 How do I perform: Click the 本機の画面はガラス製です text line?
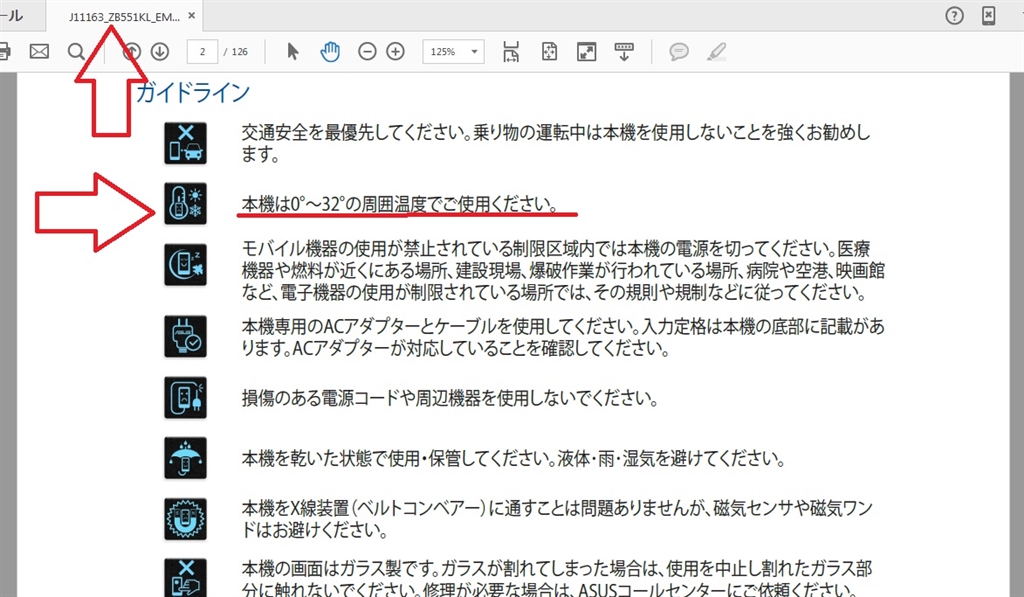click(557, 579)
